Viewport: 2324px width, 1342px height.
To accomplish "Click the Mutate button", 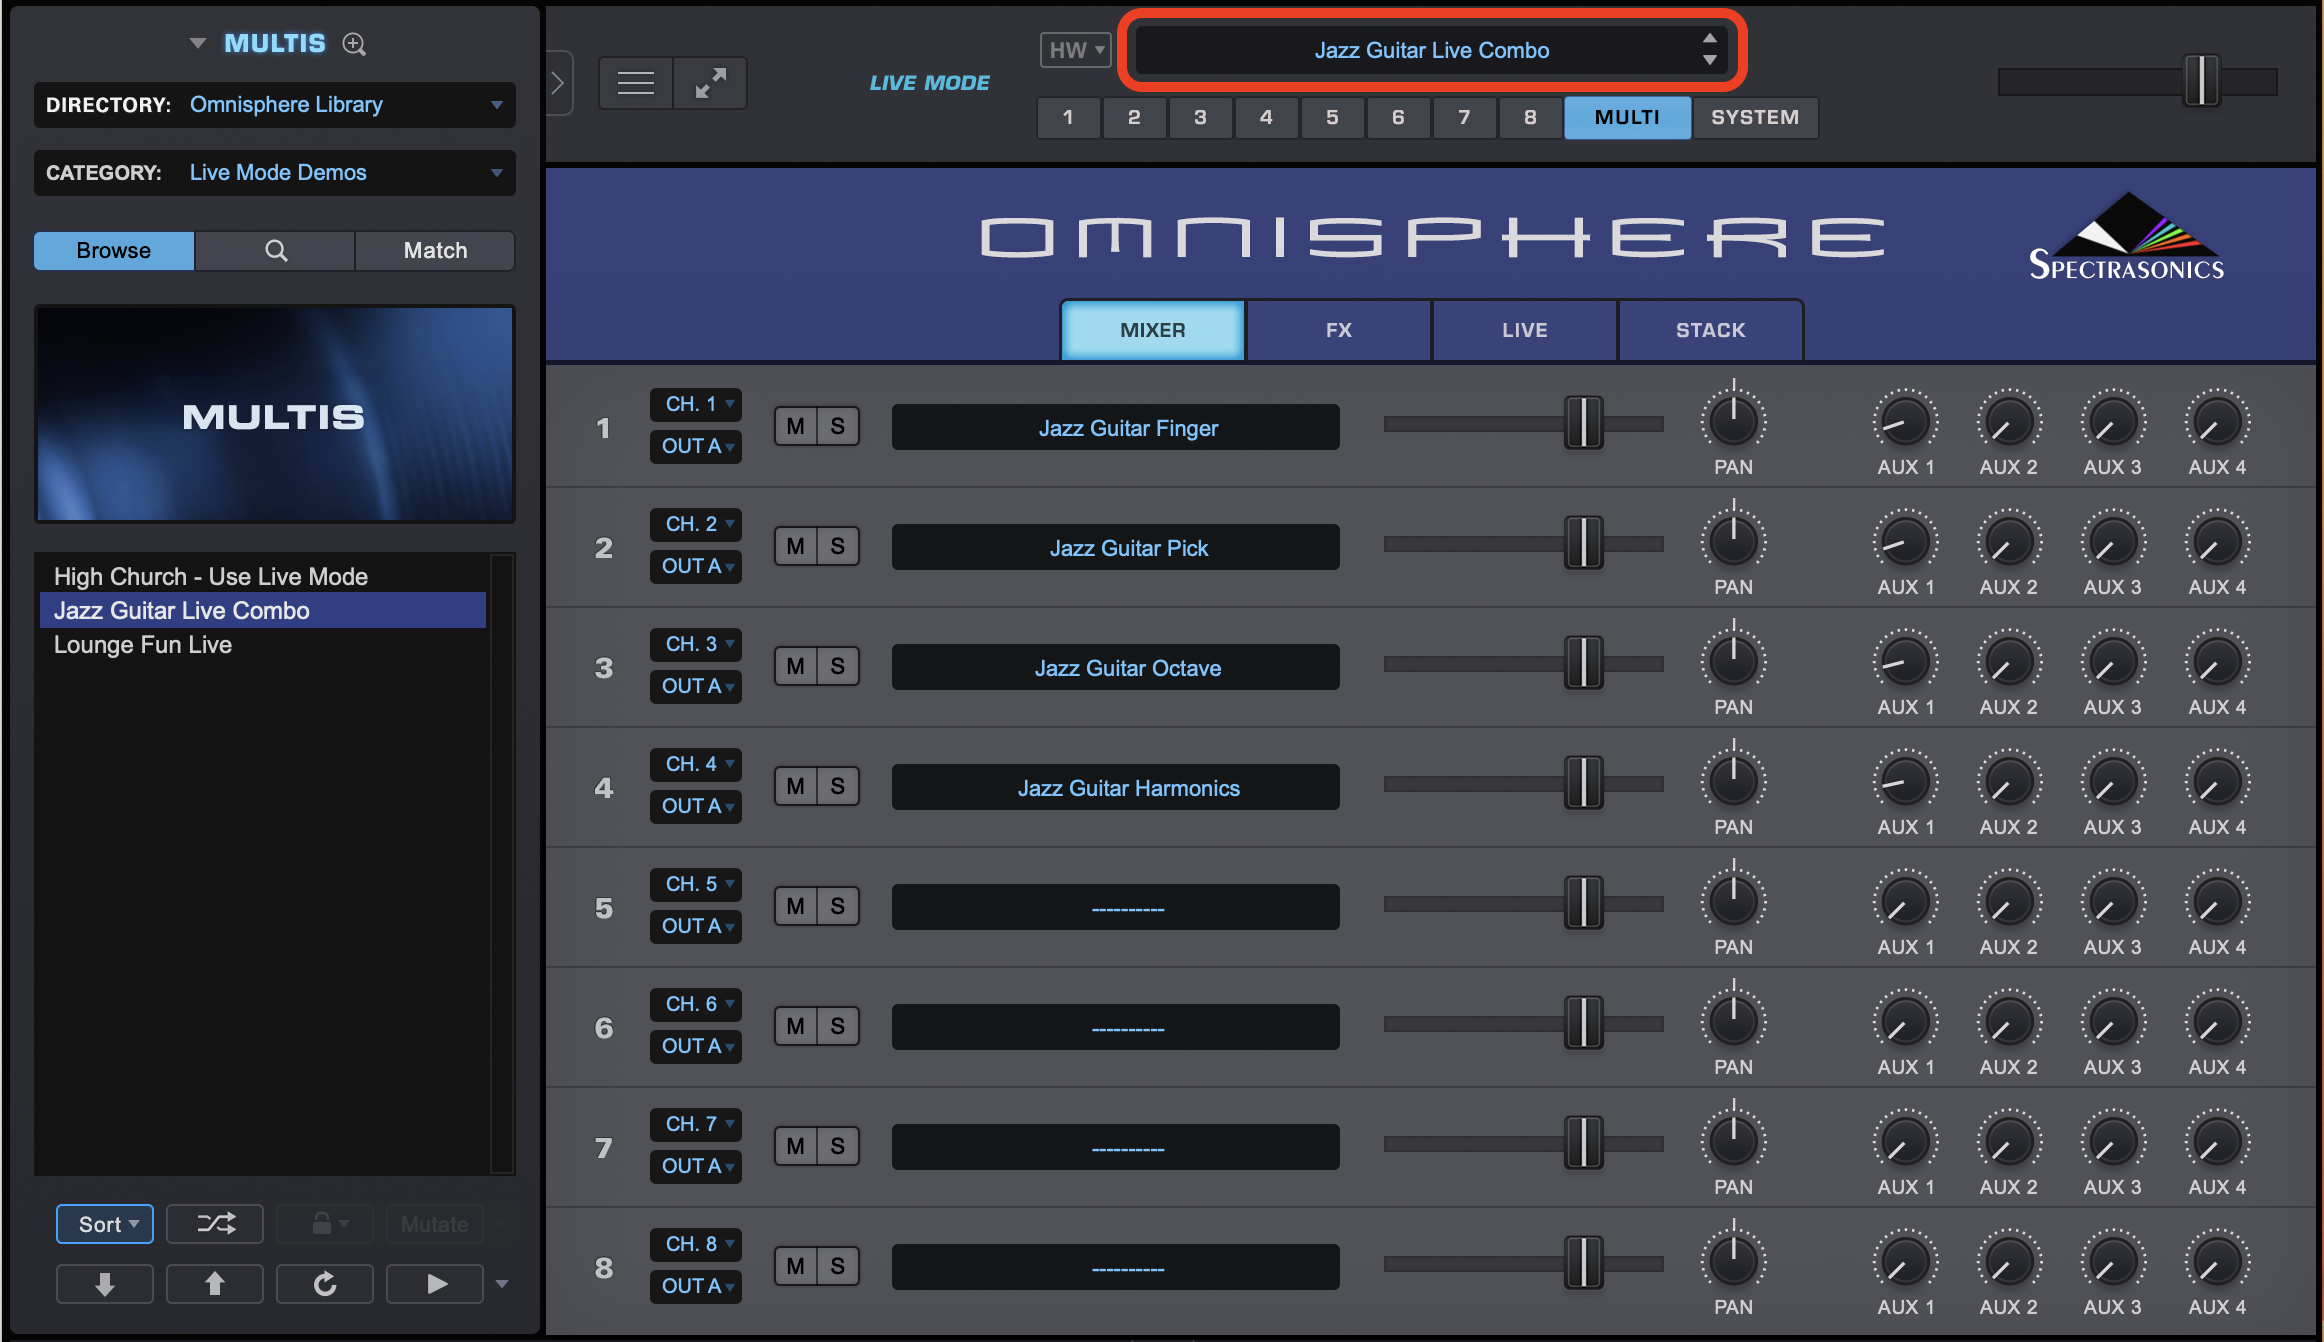I will click(x=435, y=1224).
